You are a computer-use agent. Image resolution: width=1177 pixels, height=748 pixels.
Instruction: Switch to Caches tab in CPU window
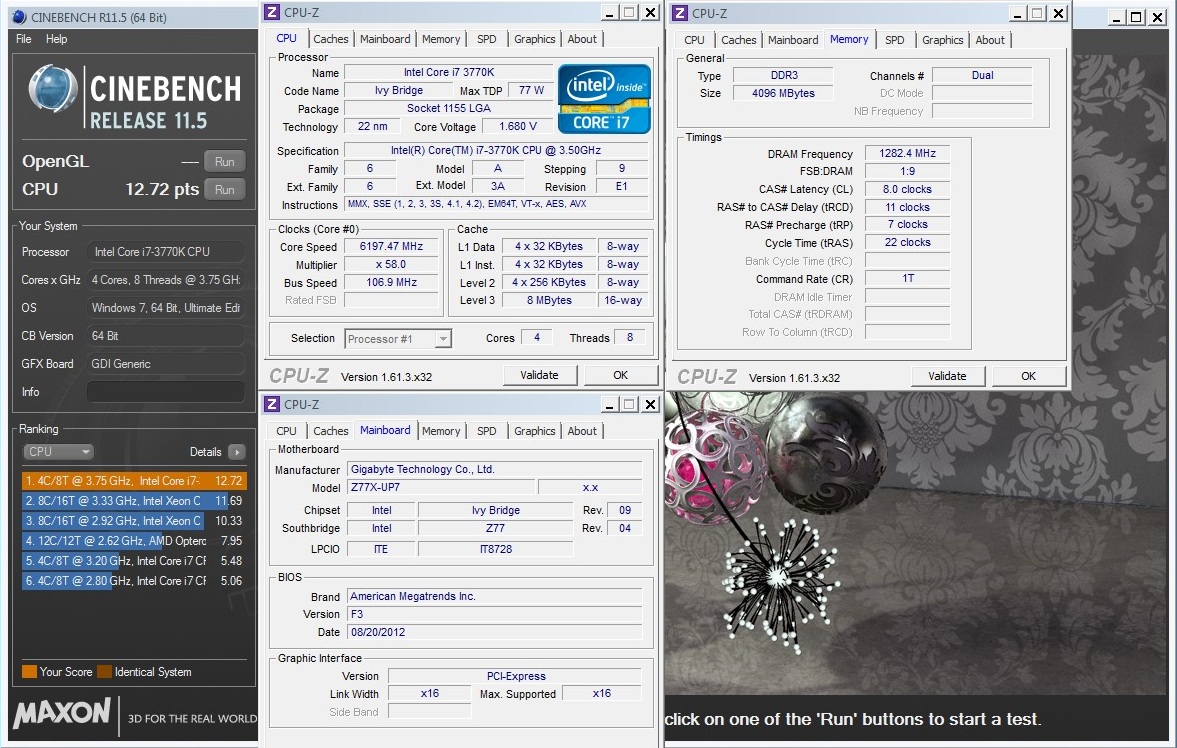point(330,39)
